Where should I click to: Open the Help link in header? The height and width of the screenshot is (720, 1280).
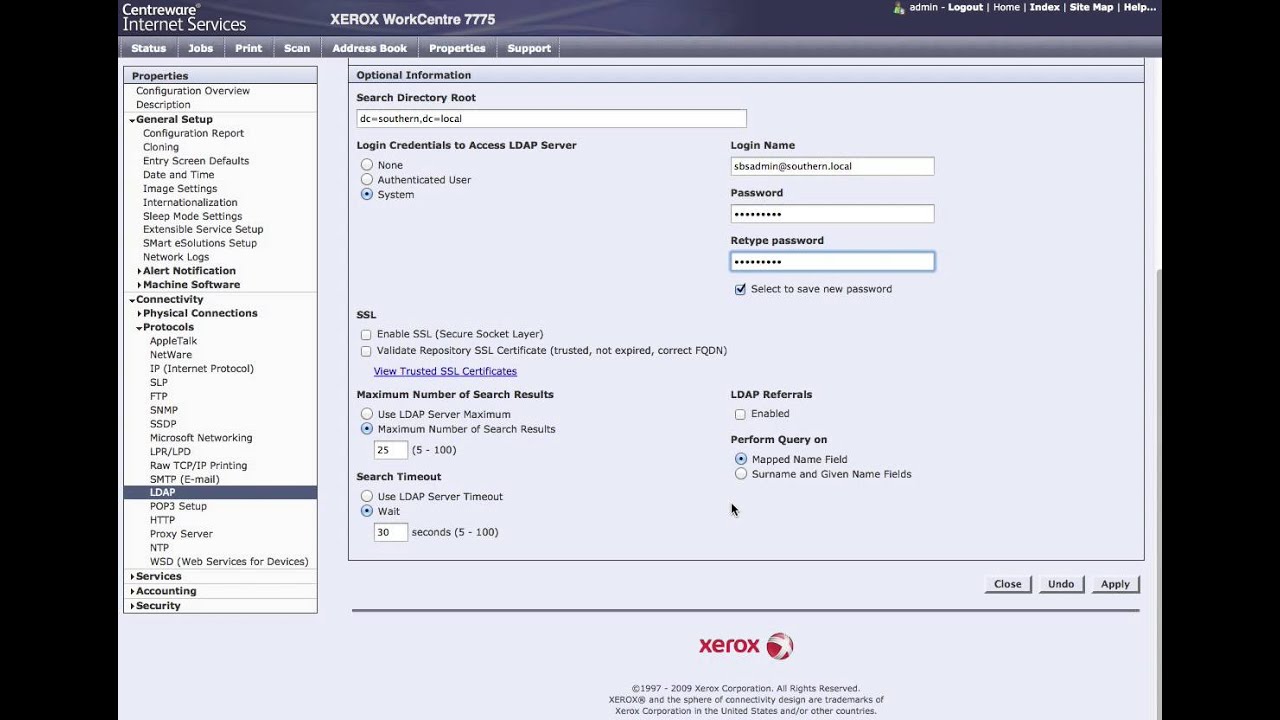(x=1139, y=7)
